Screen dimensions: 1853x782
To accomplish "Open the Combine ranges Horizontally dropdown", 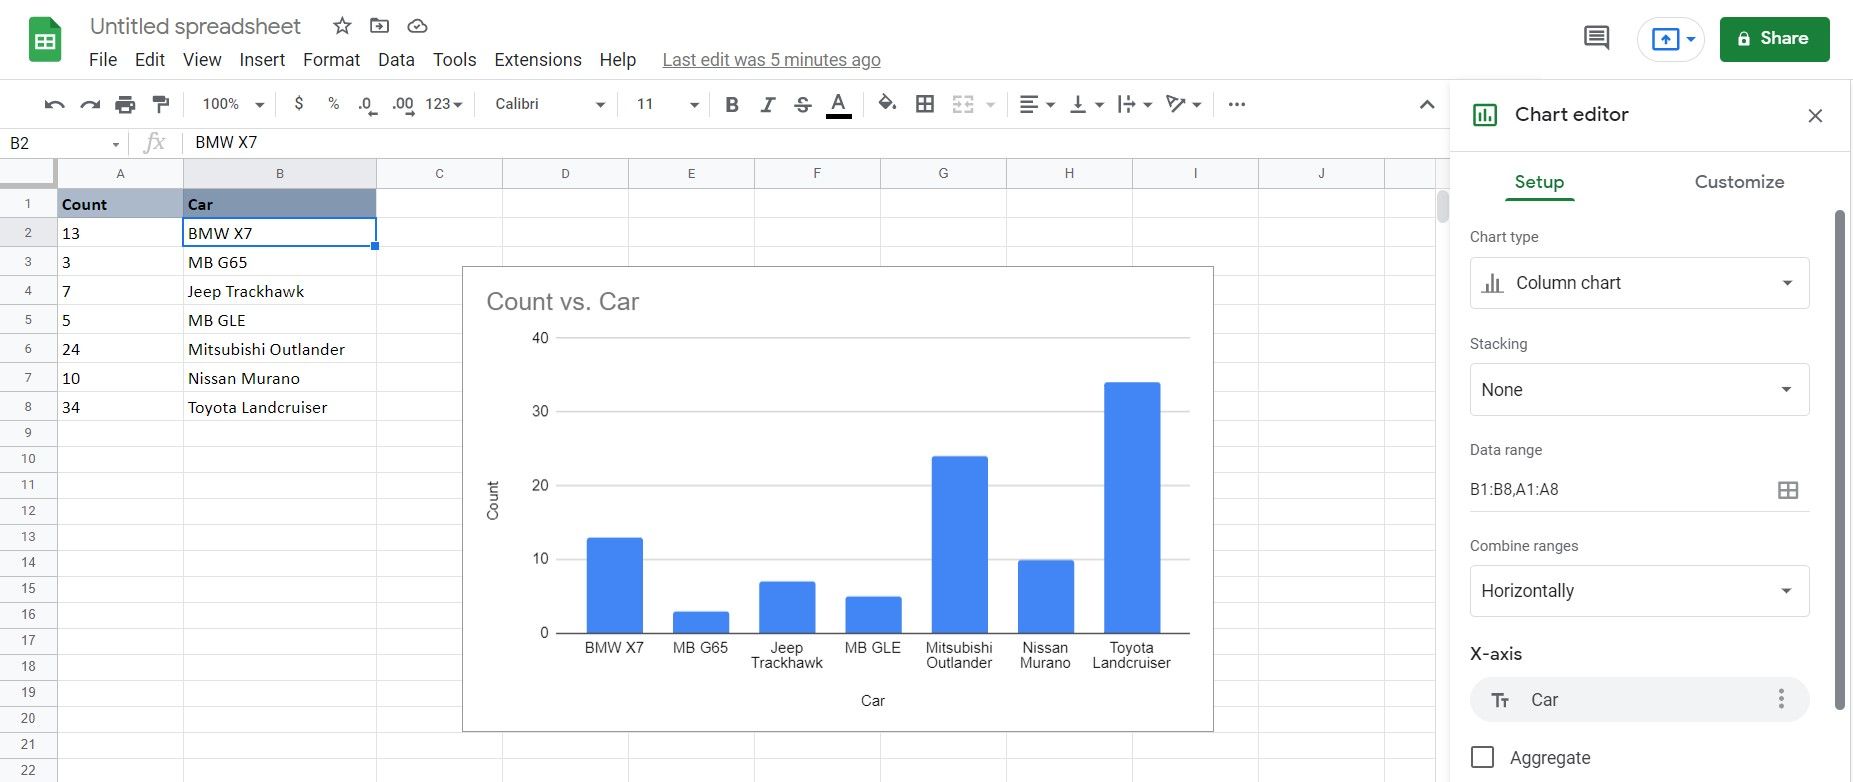I will [1639, 591].
